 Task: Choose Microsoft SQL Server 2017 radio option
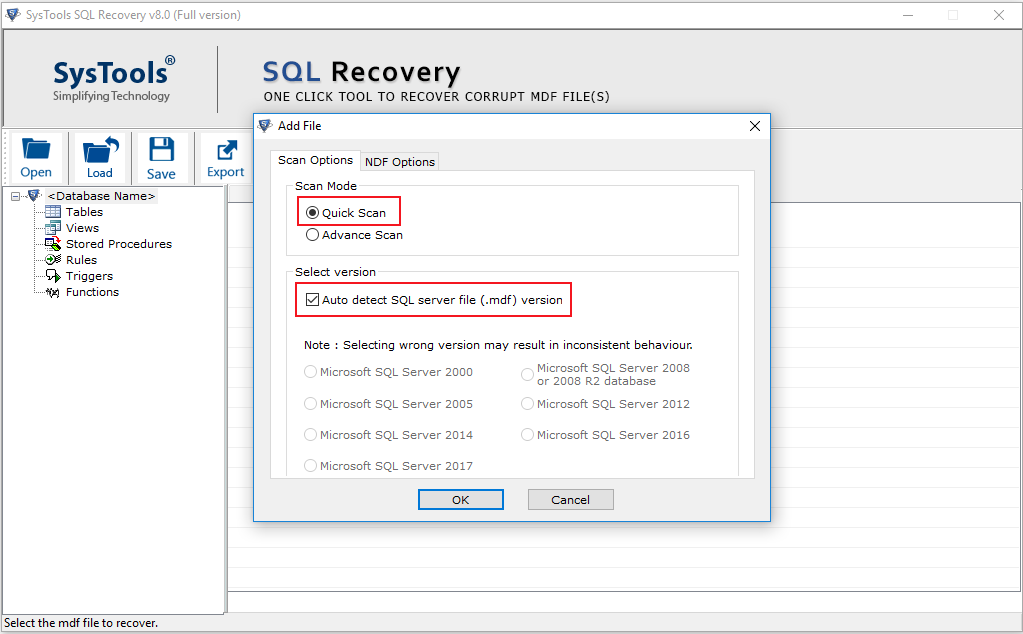[311, 466]
